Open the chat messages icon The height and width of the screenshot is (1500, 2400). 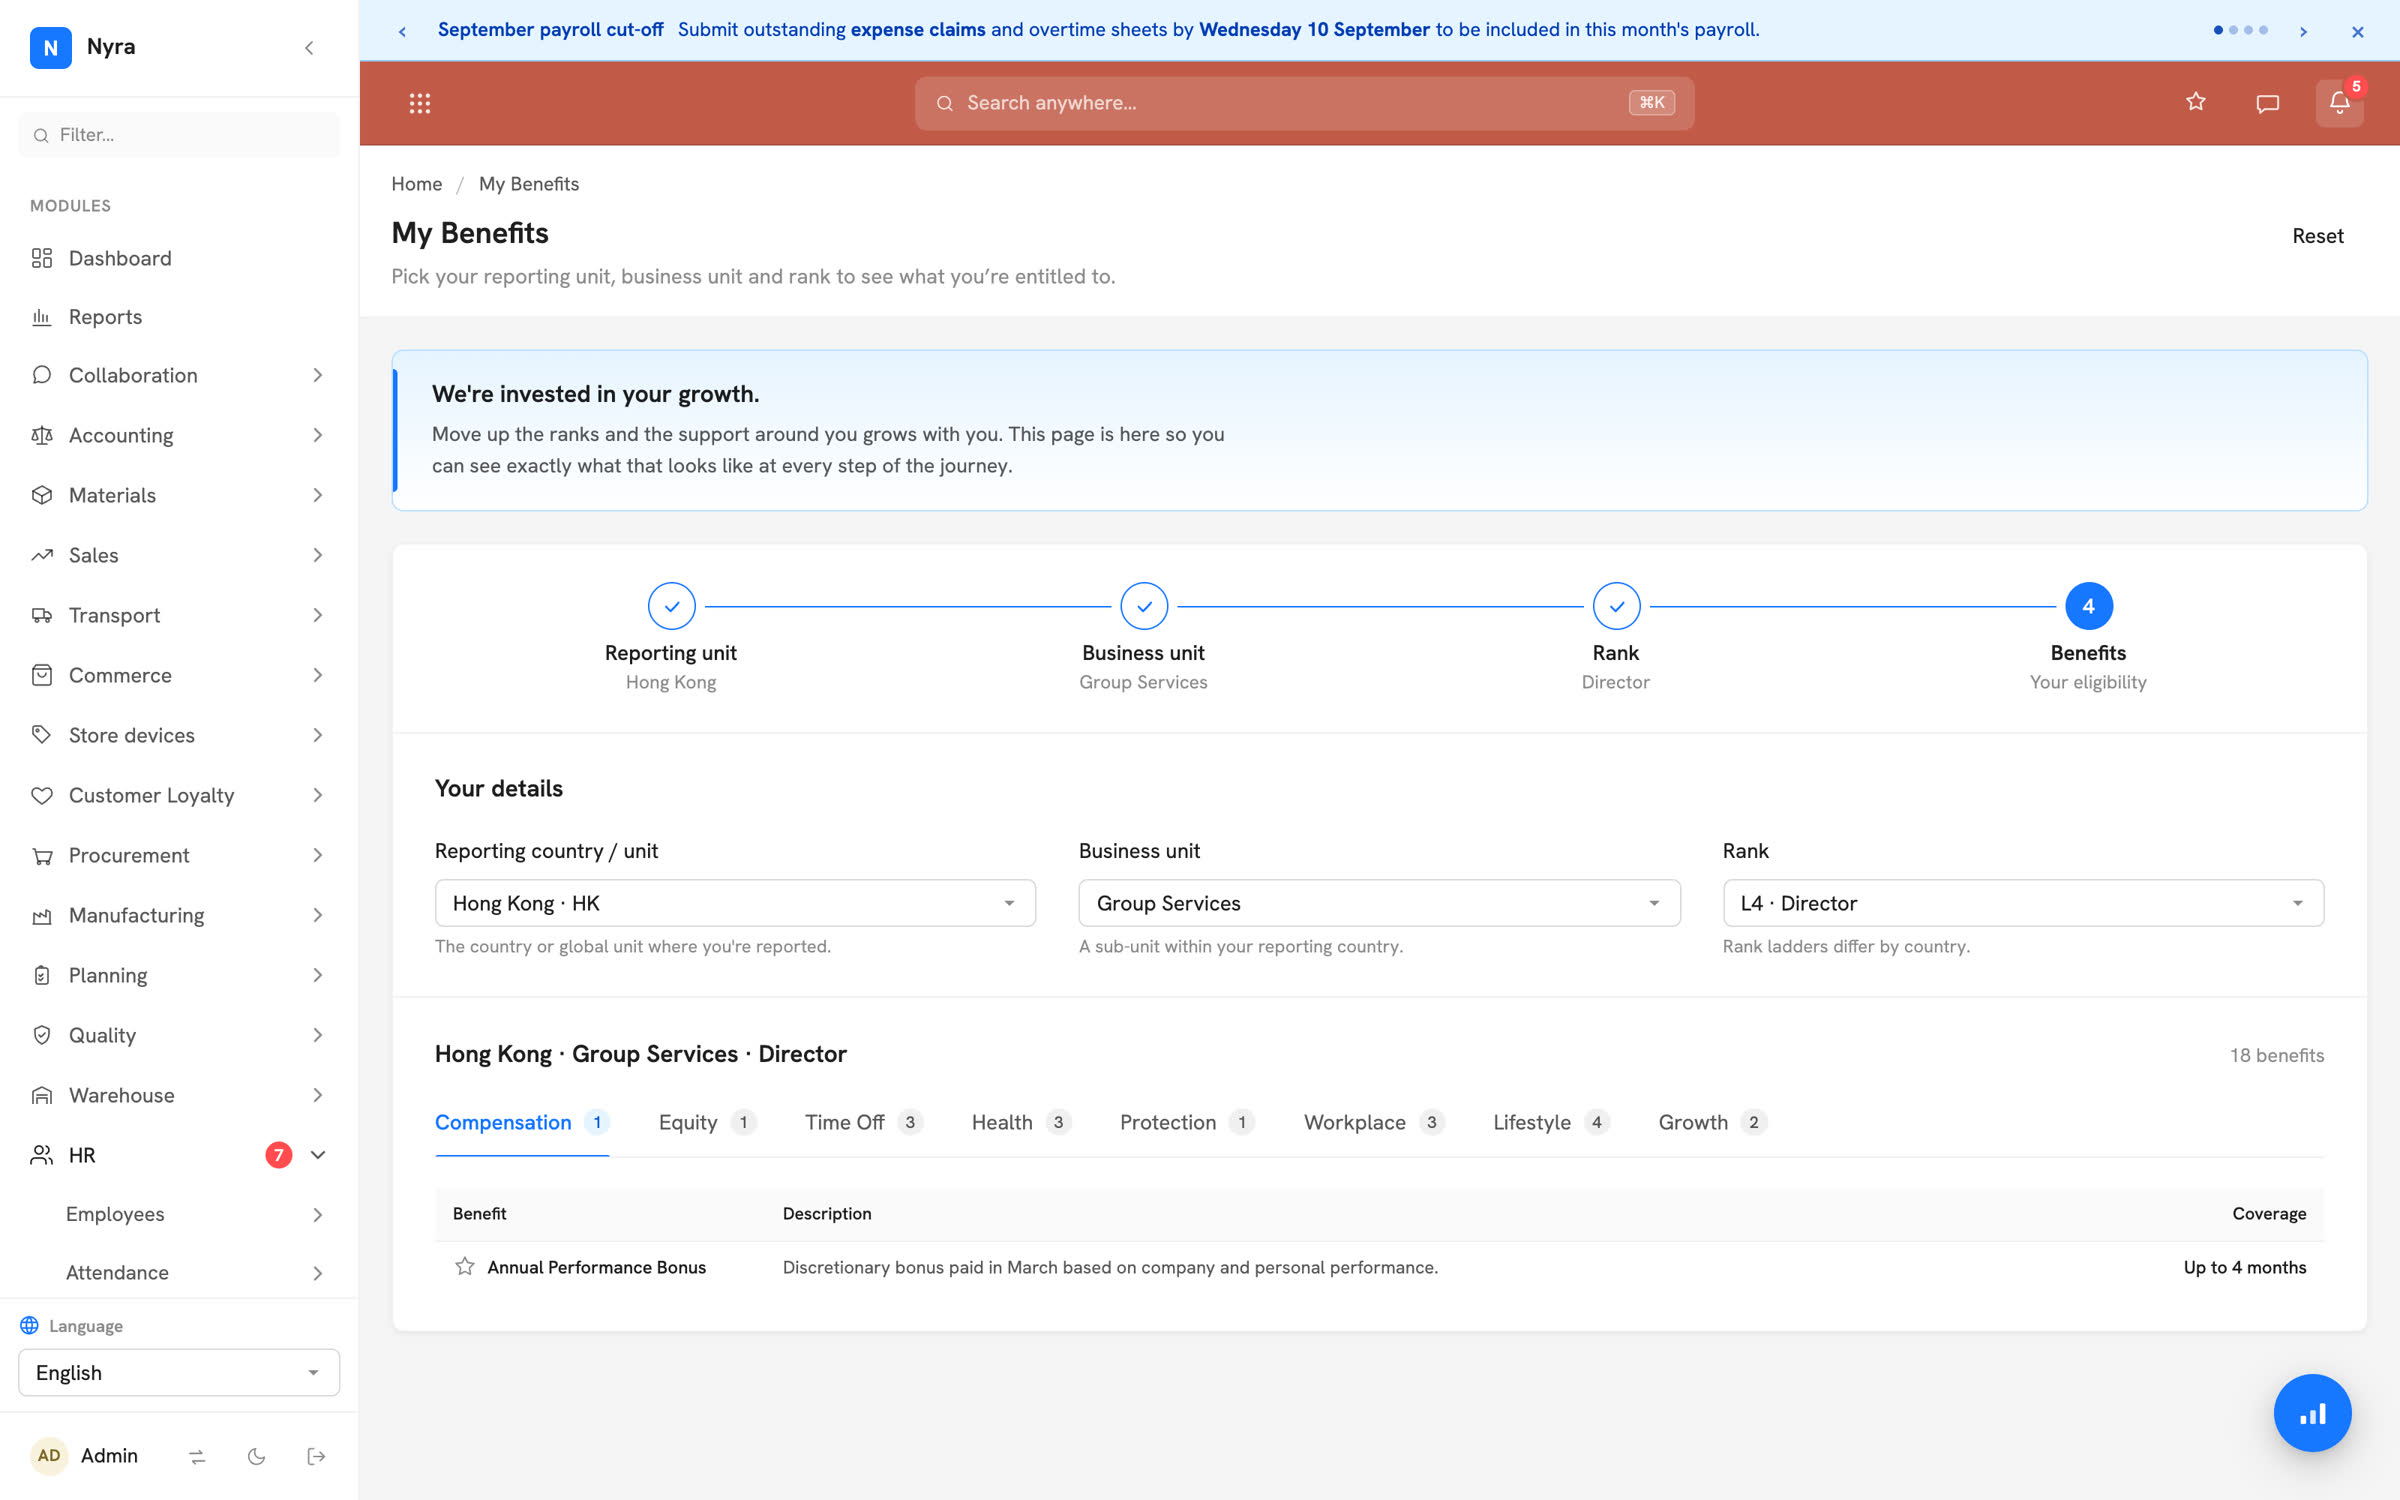(2268, 103)
